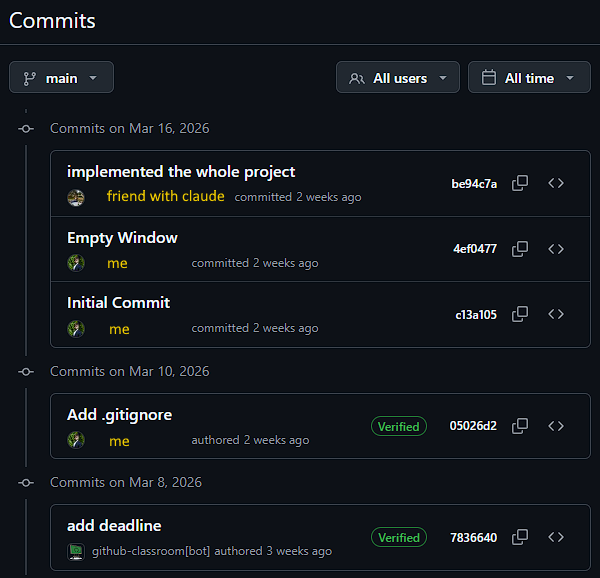Click the github-classroom[bot] author name
The width and height of the screenshot is (600, 578).
coord(150,551)
